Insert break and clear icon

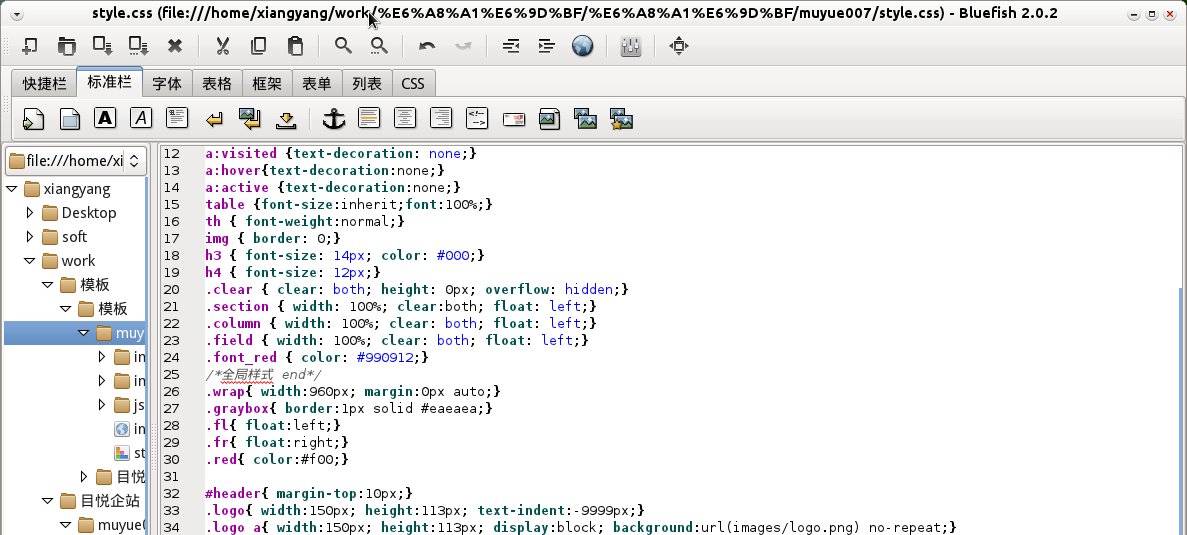pos(250,119)
